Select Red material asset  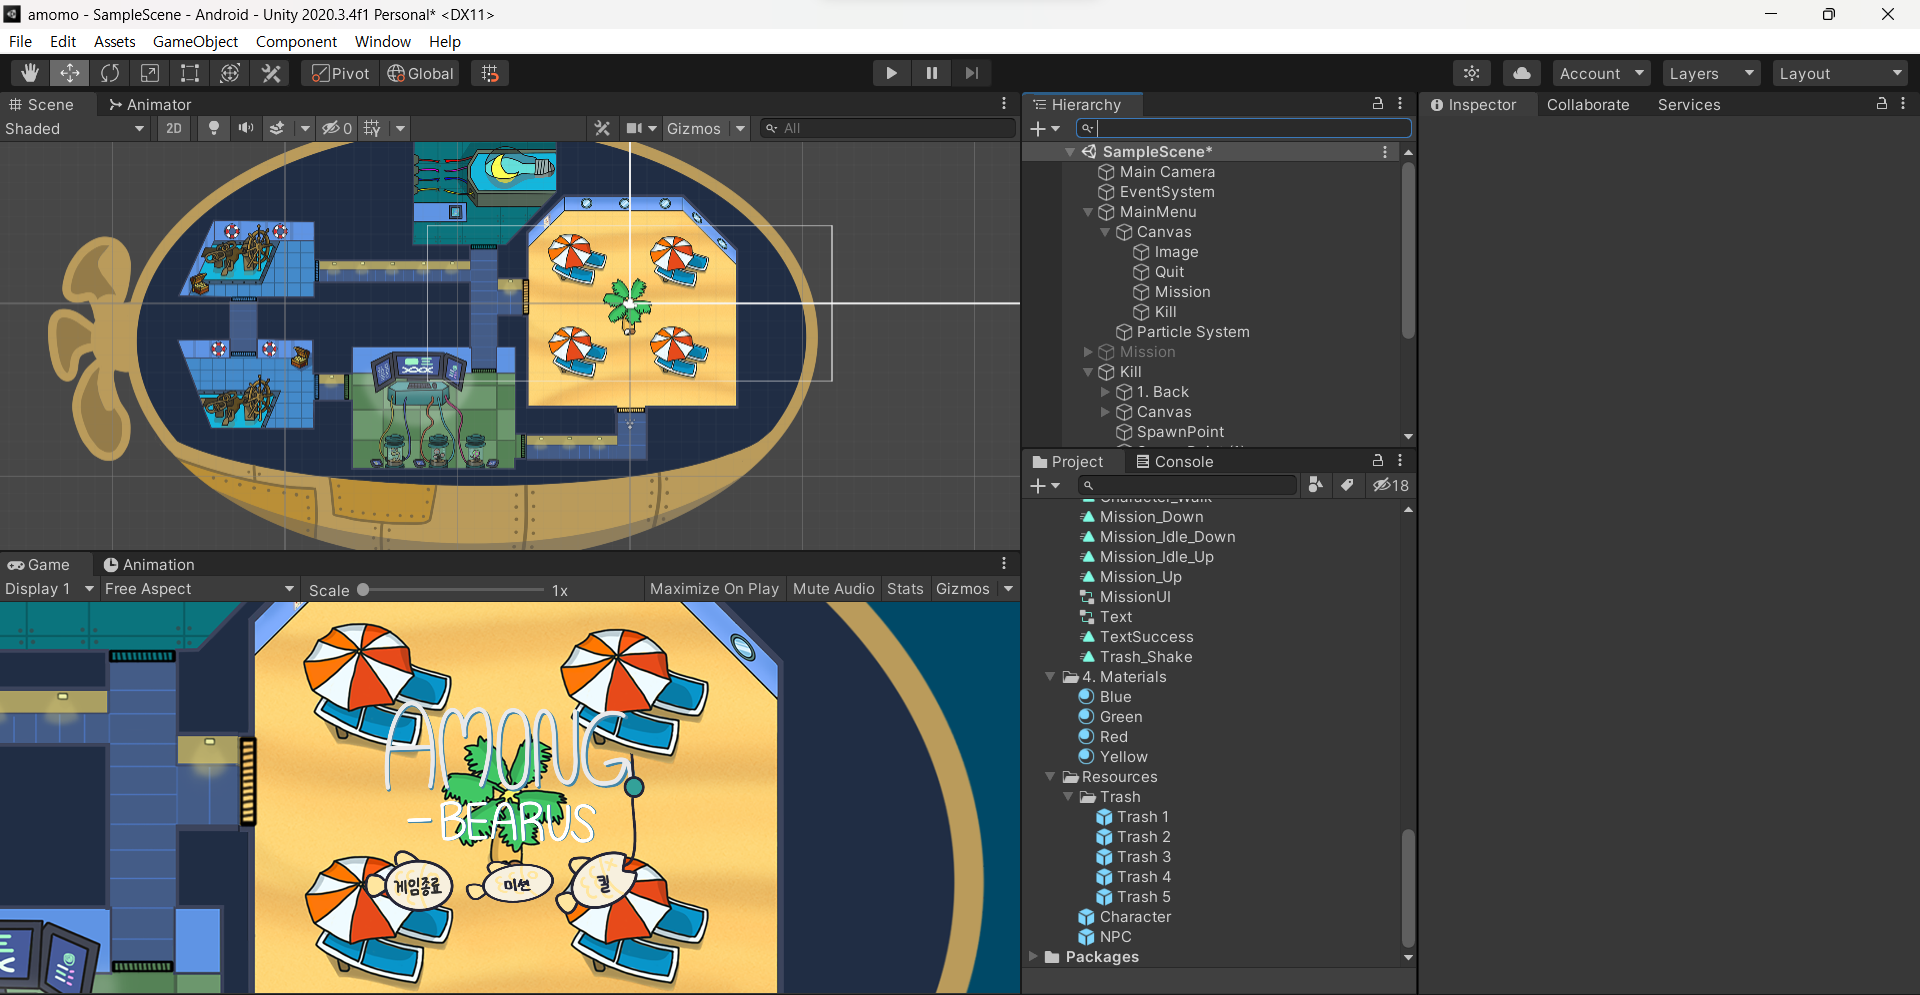(1113, 737)
